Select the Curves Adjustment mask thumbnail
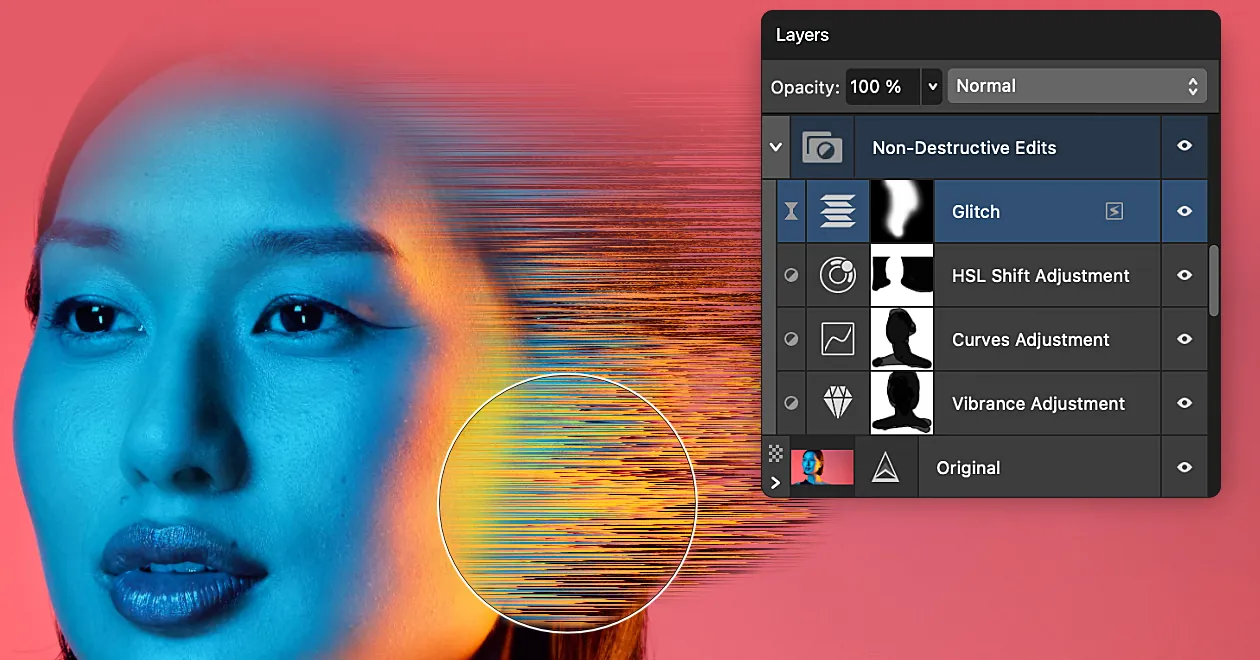Viewport: 1260px width, 660px height. point(902,339)
